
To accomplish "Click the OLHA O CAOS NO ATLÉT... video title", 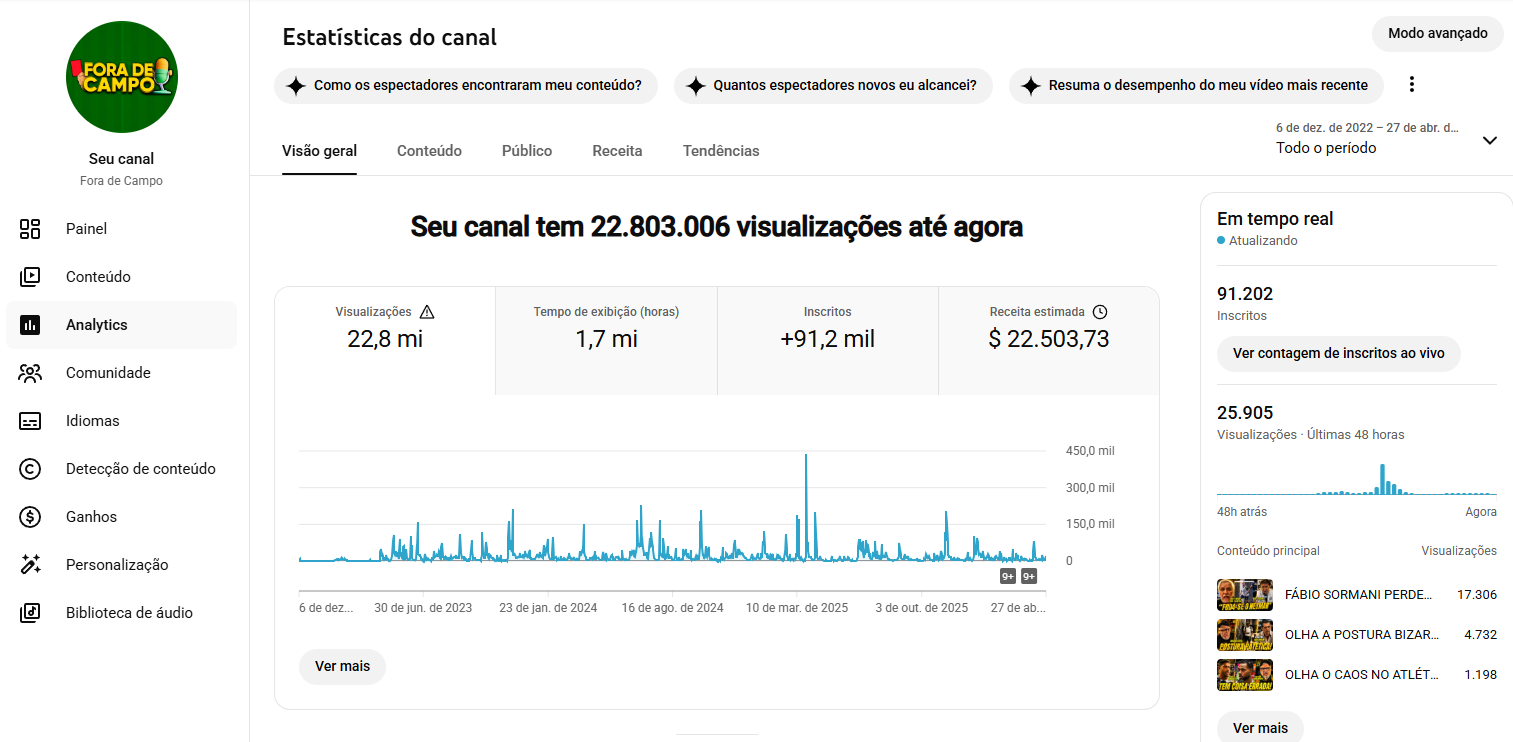I will tap(1362, 675).
